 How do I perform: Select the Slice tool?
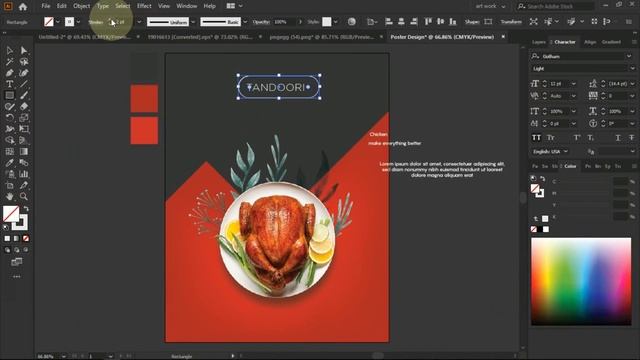(24, 185)
